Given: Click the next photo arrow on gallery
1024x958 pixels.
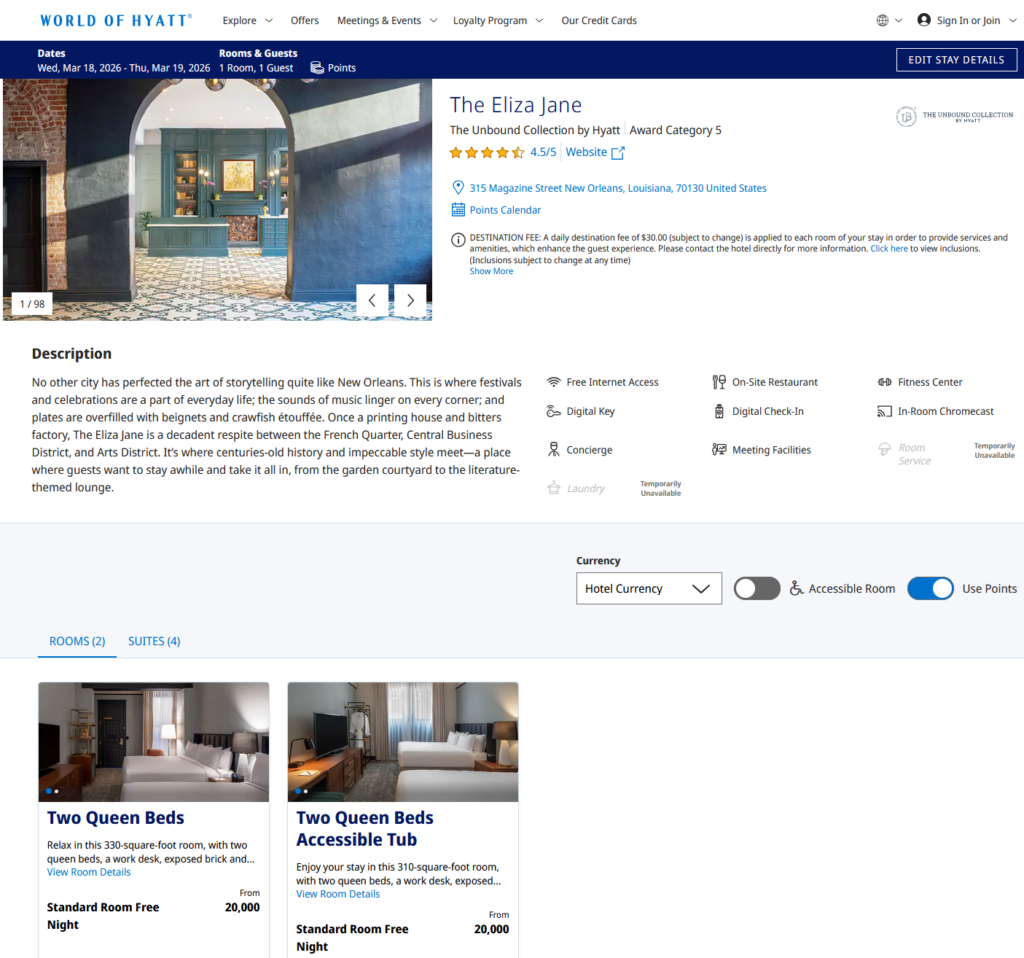Looking at the screenshot, I should tap(410, 301).
